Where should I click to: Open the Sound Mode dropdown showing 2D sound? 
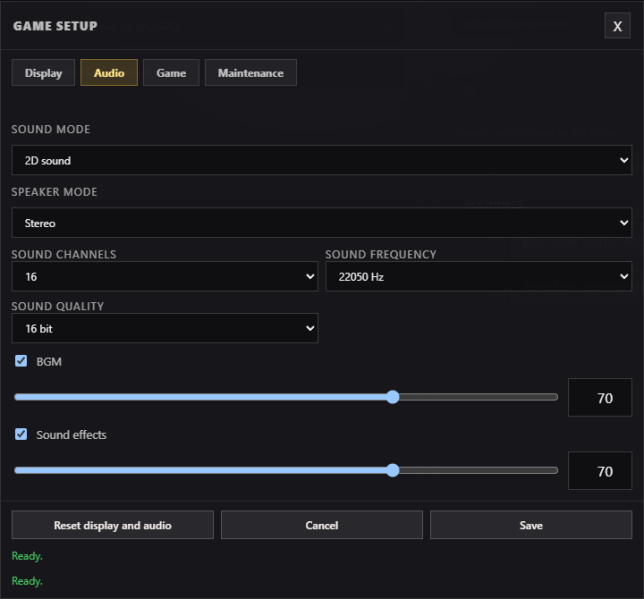click(322, 160)
